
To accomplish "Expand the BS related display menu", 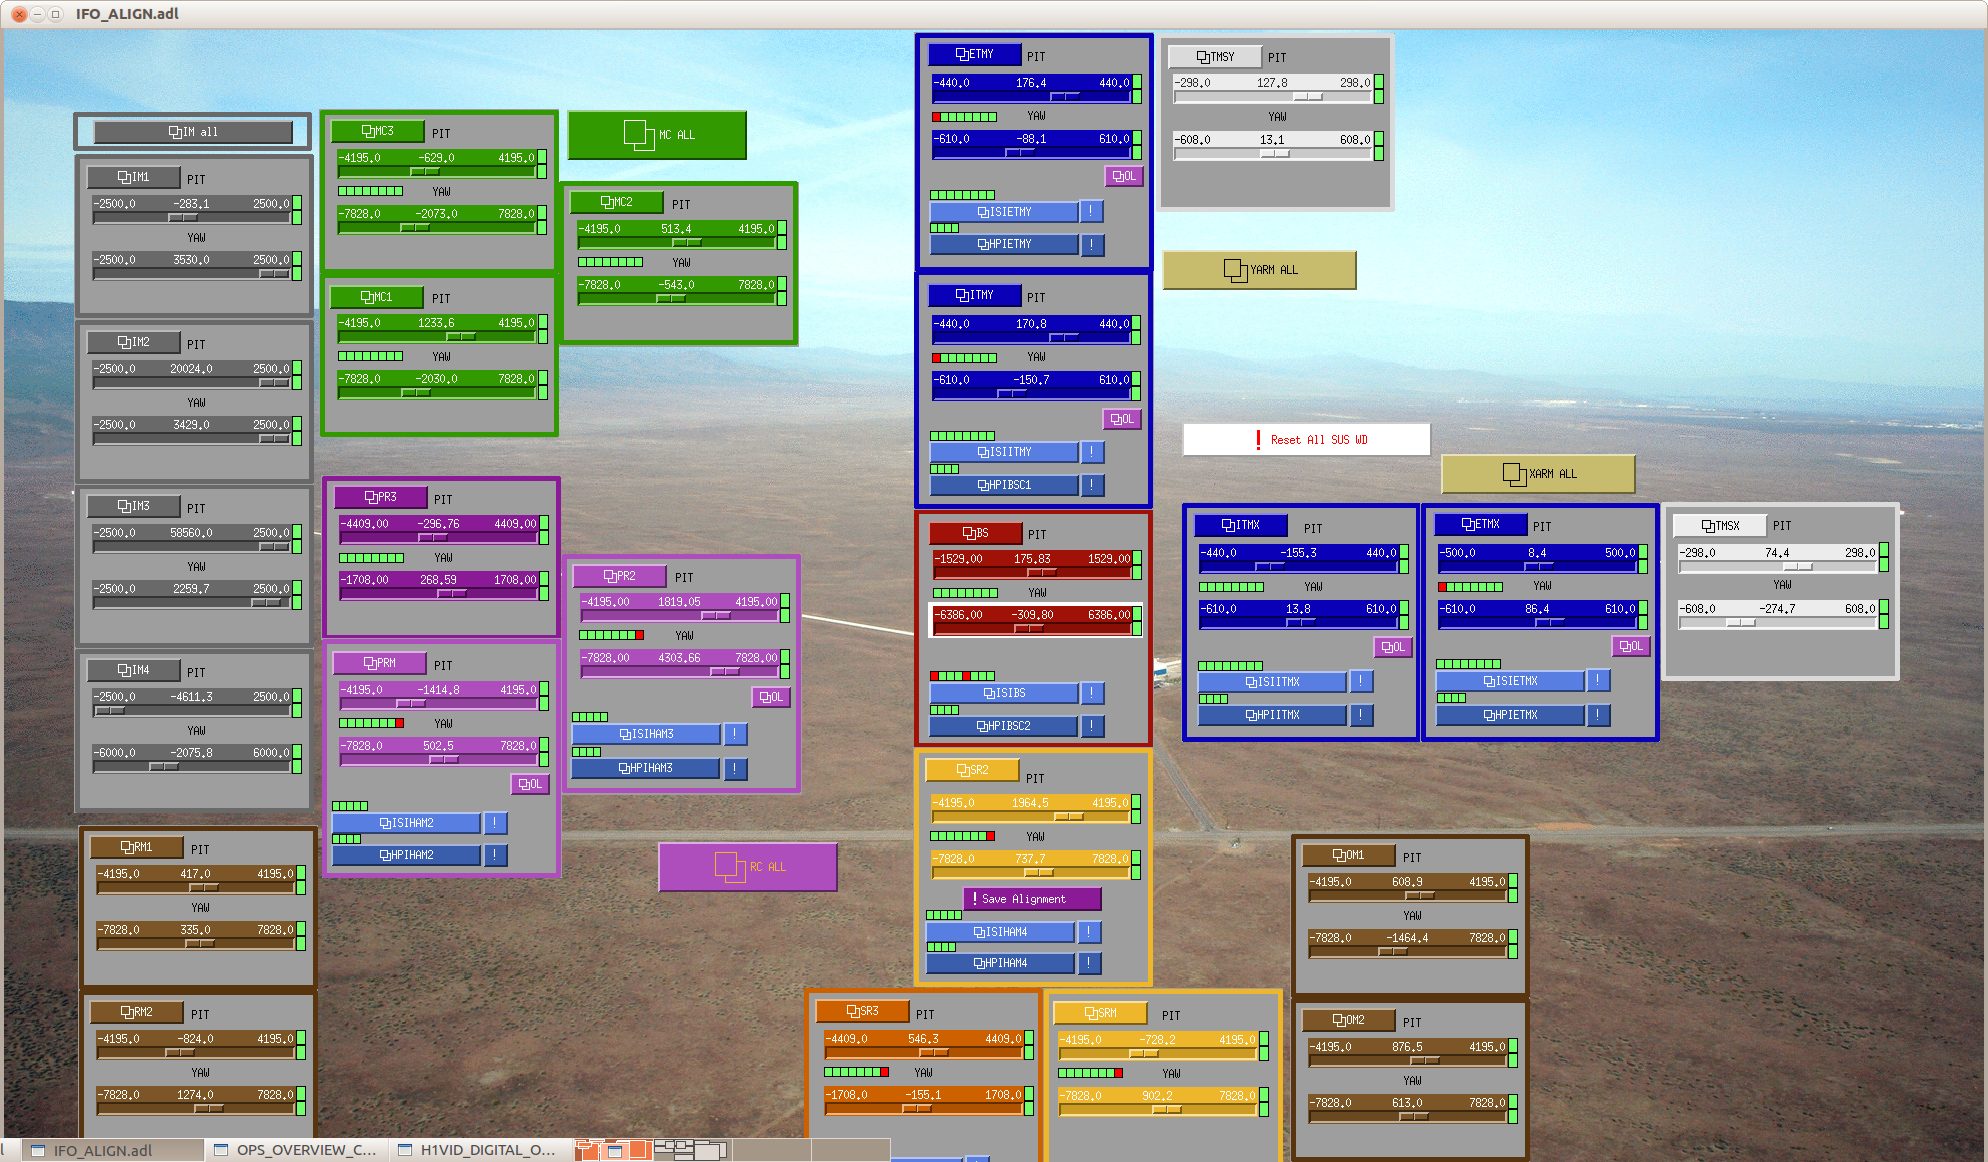I will click(975, 533).
